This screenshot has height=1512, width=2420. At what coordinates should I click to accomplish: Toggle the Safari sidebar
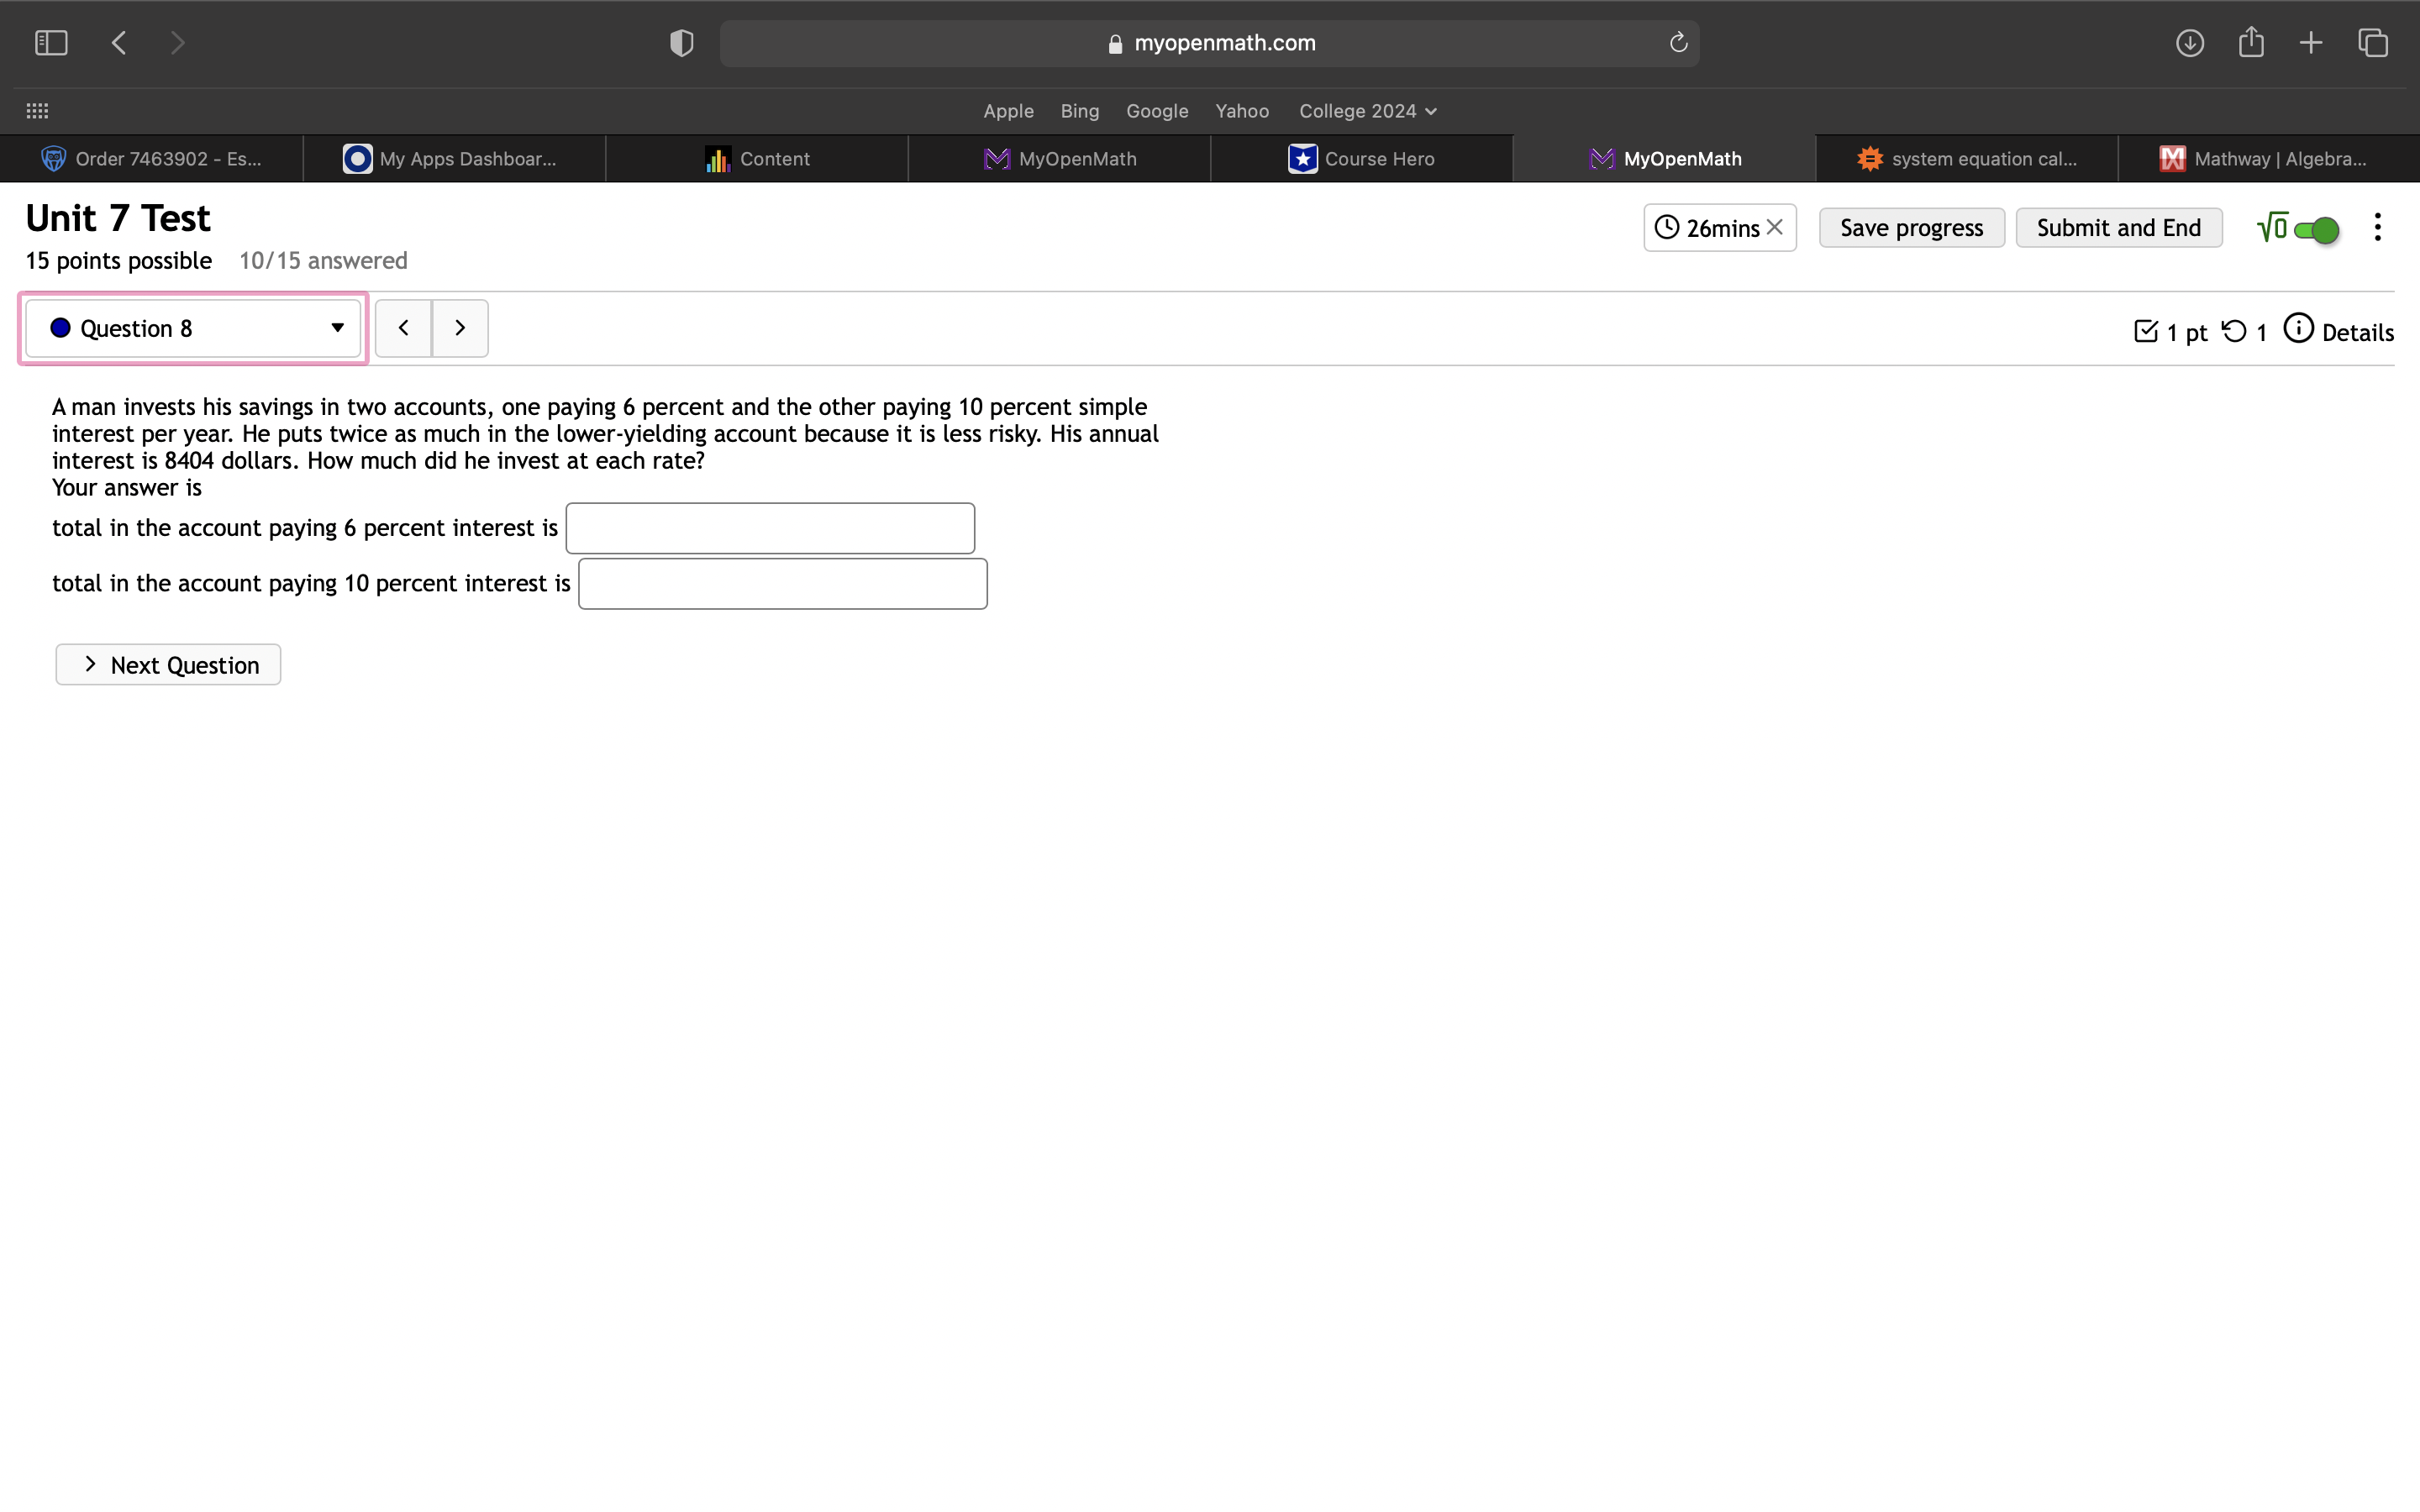click(51, 42)
